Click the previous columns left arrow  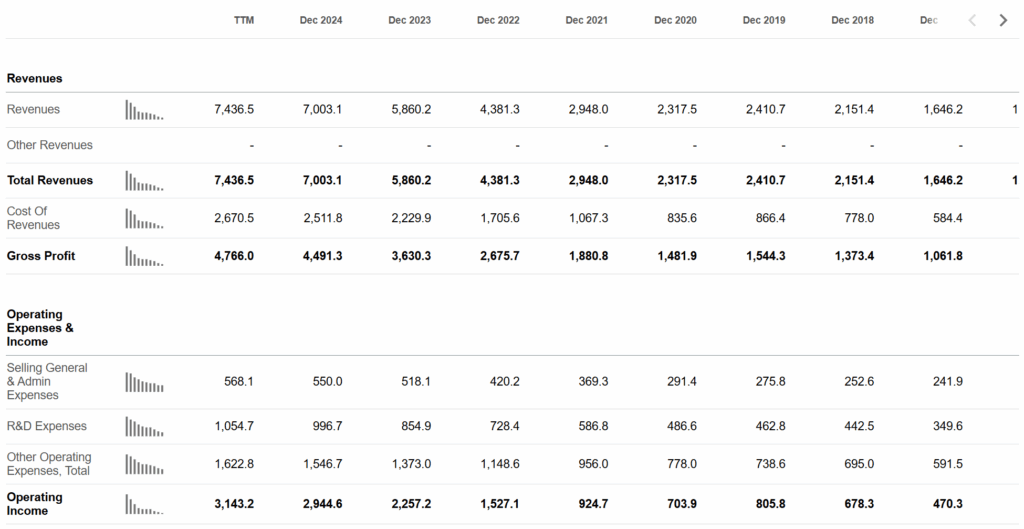[972, 20]
